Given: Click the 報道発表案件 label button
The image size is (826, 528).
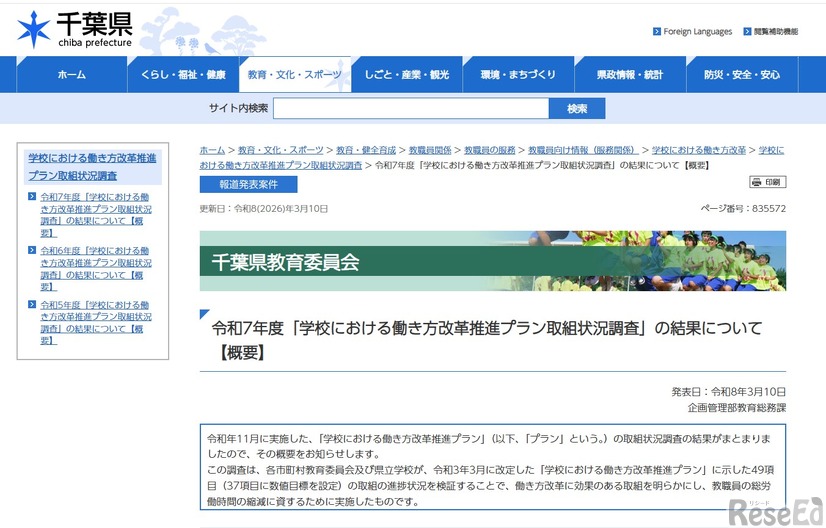Looking at the screenshot, I should click(x=248, y=184).
